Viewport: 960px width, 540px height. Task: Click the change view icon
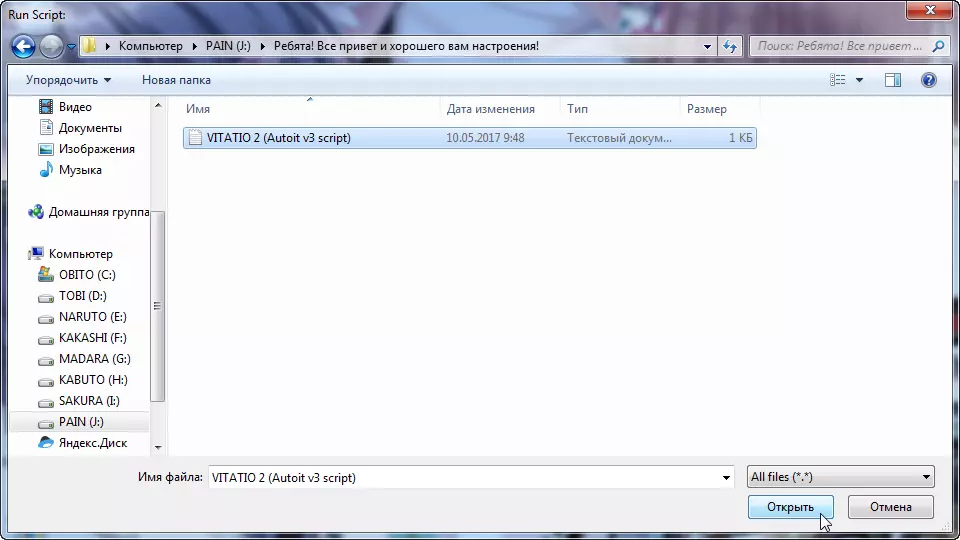[838, 80]
